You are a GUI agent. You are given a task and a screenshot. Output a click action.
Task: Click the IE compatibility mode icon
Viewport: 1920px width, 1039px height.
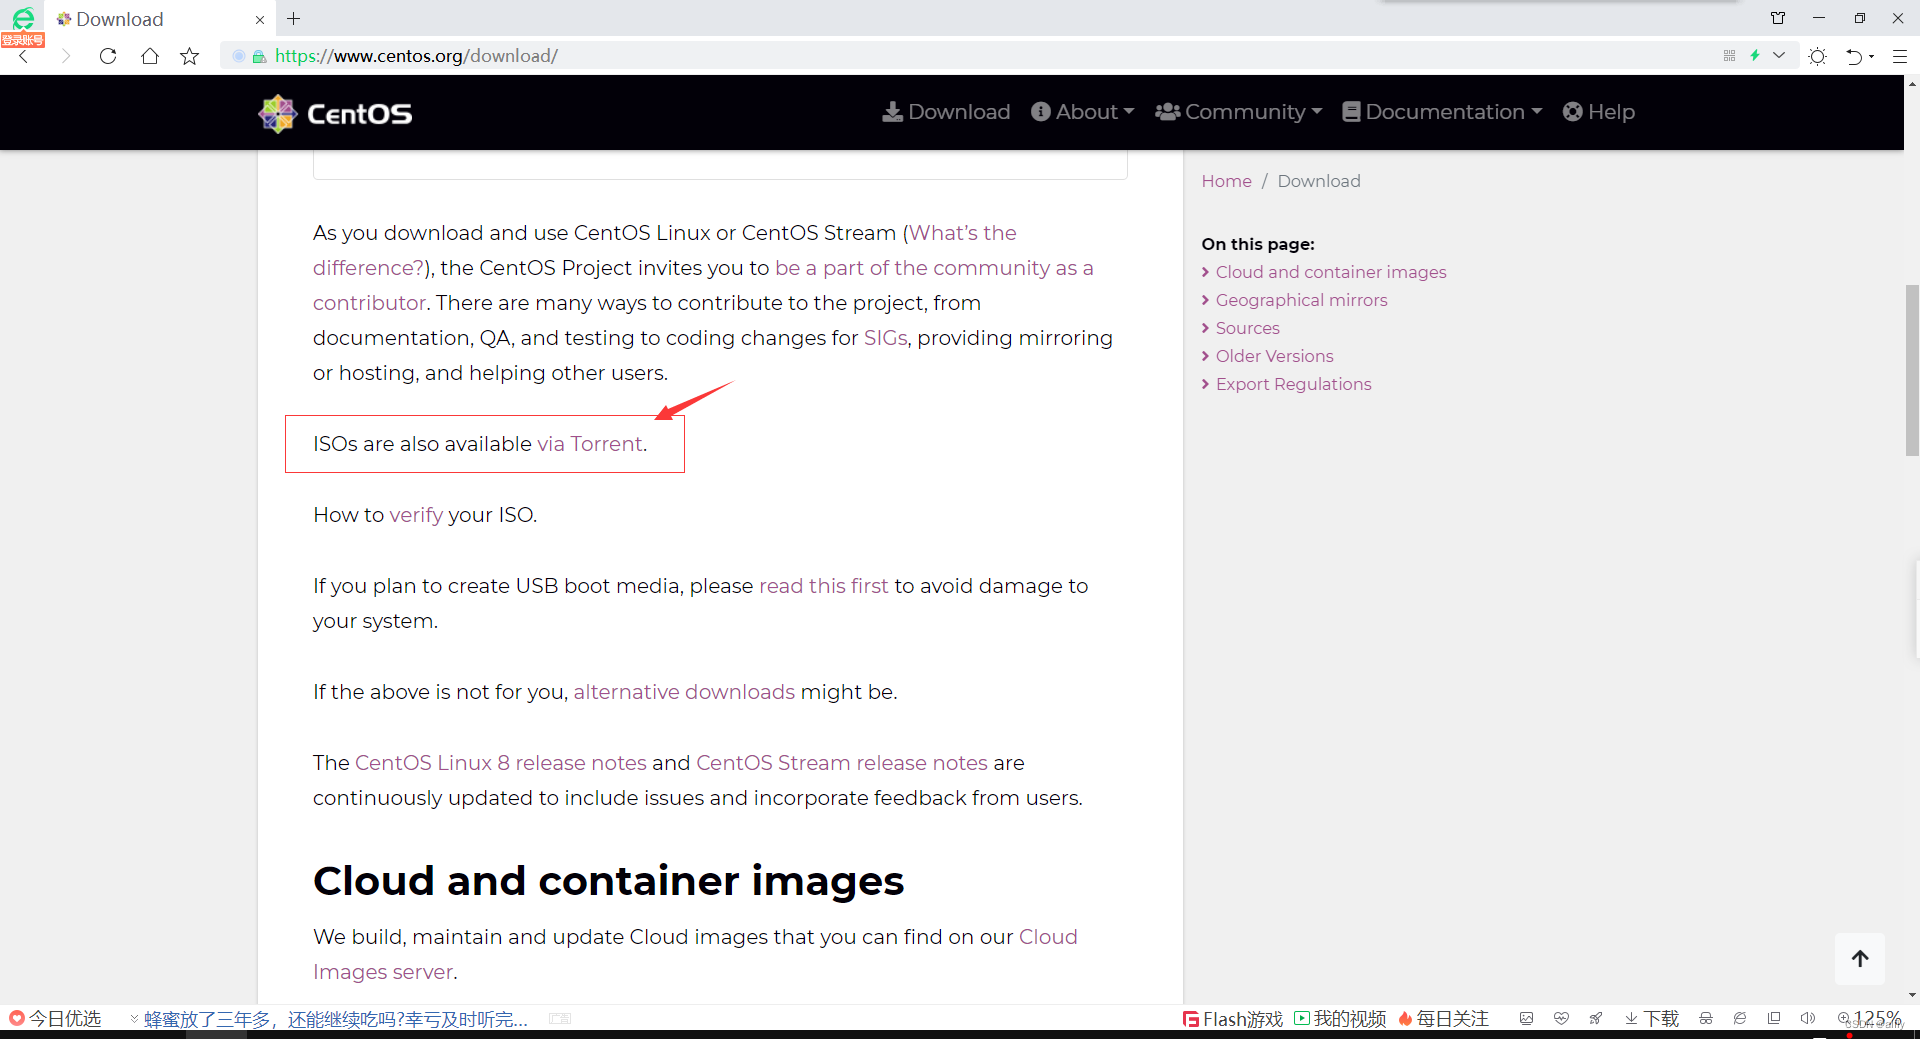pyautogui.click(x=1740, y=1018)
